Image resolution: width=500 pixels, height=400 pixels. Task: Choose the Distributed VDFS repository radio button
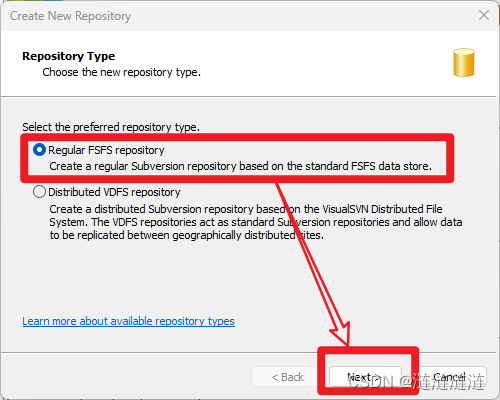pos(39,192)
